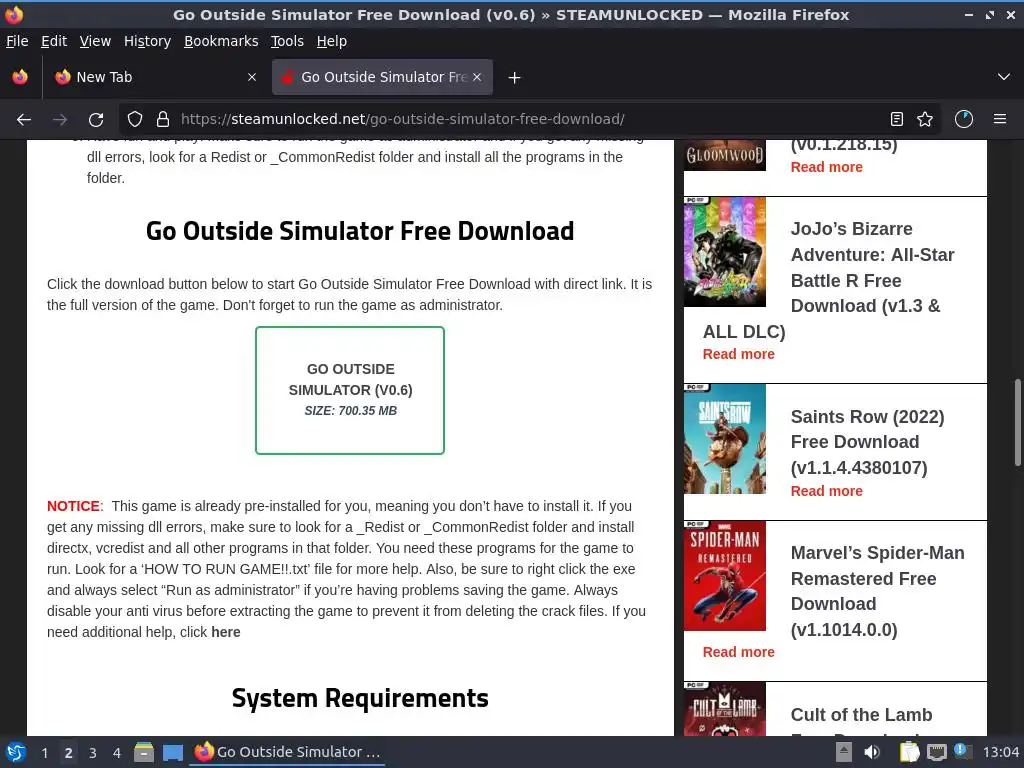Screen dimensions: 1024x768
Task: Switch to the New Tab tab
Action: pyautogui.click(x=155, y=77)
